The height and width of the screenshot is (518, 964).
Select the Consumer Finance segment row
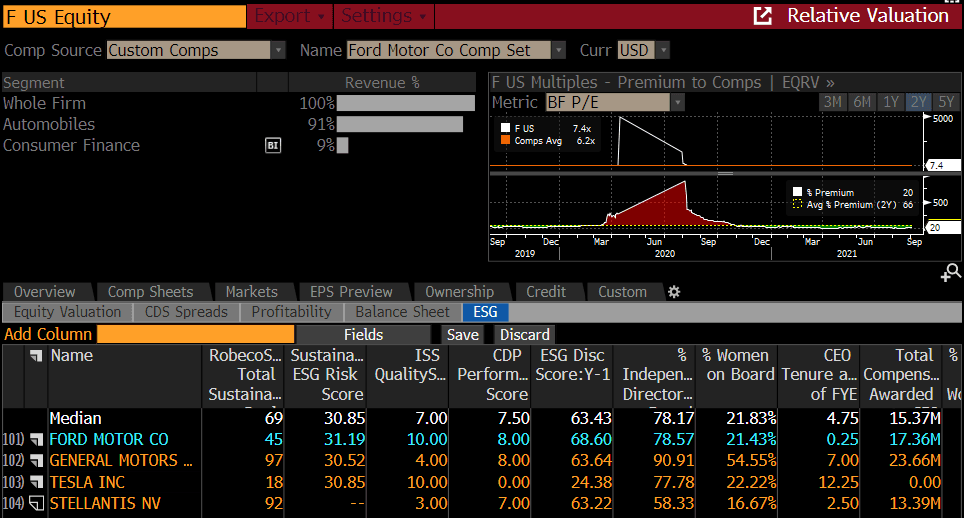point(239,146)
